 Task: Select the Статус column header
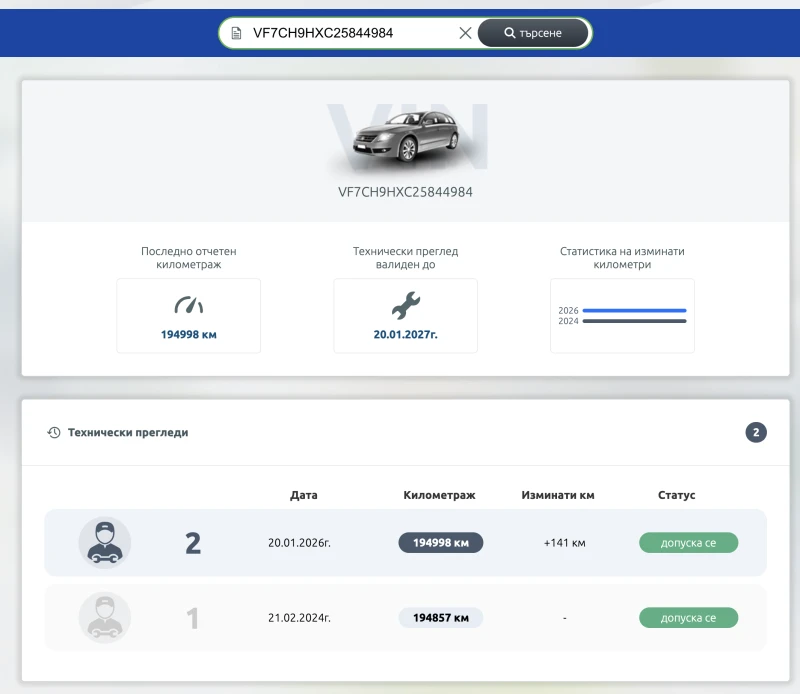pos(678,494)
